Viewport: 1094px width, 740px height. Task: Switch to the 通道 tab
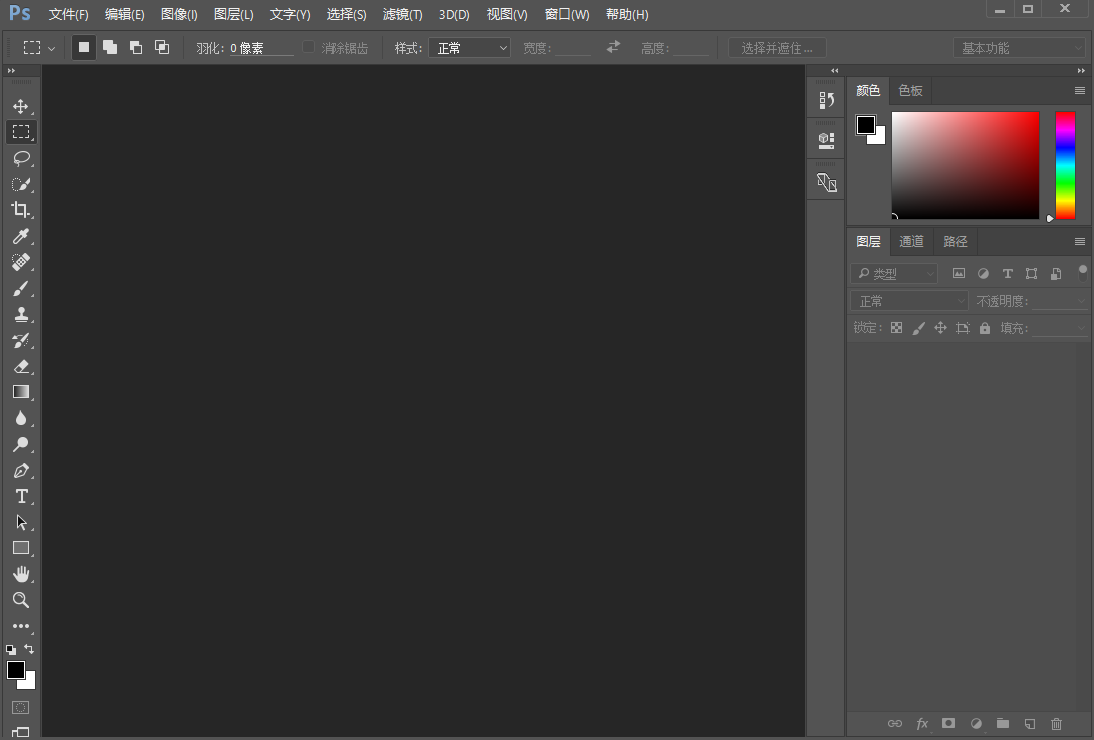[x=911, y=241]
